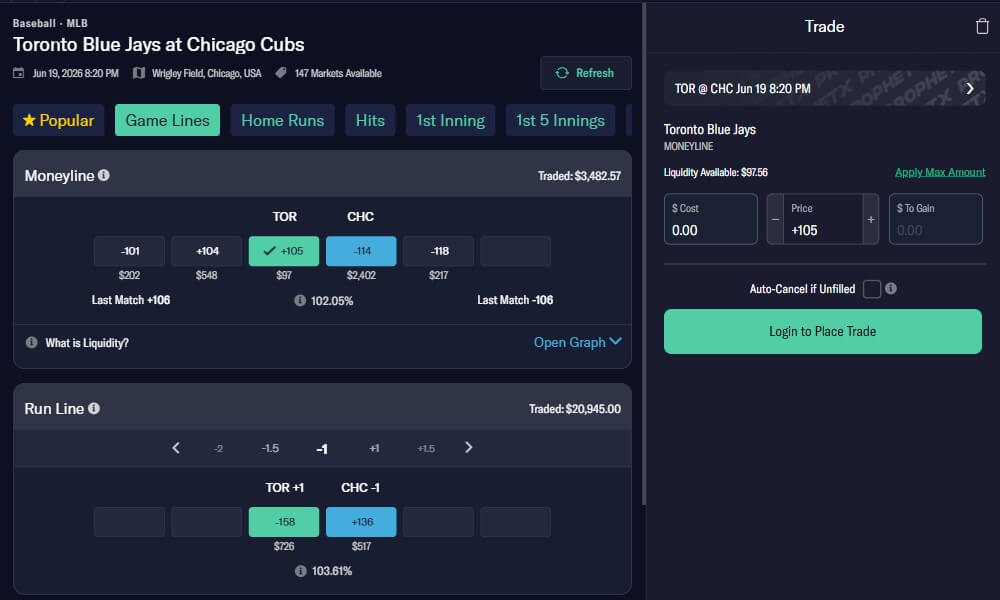Select run line +1

point(374,448)
